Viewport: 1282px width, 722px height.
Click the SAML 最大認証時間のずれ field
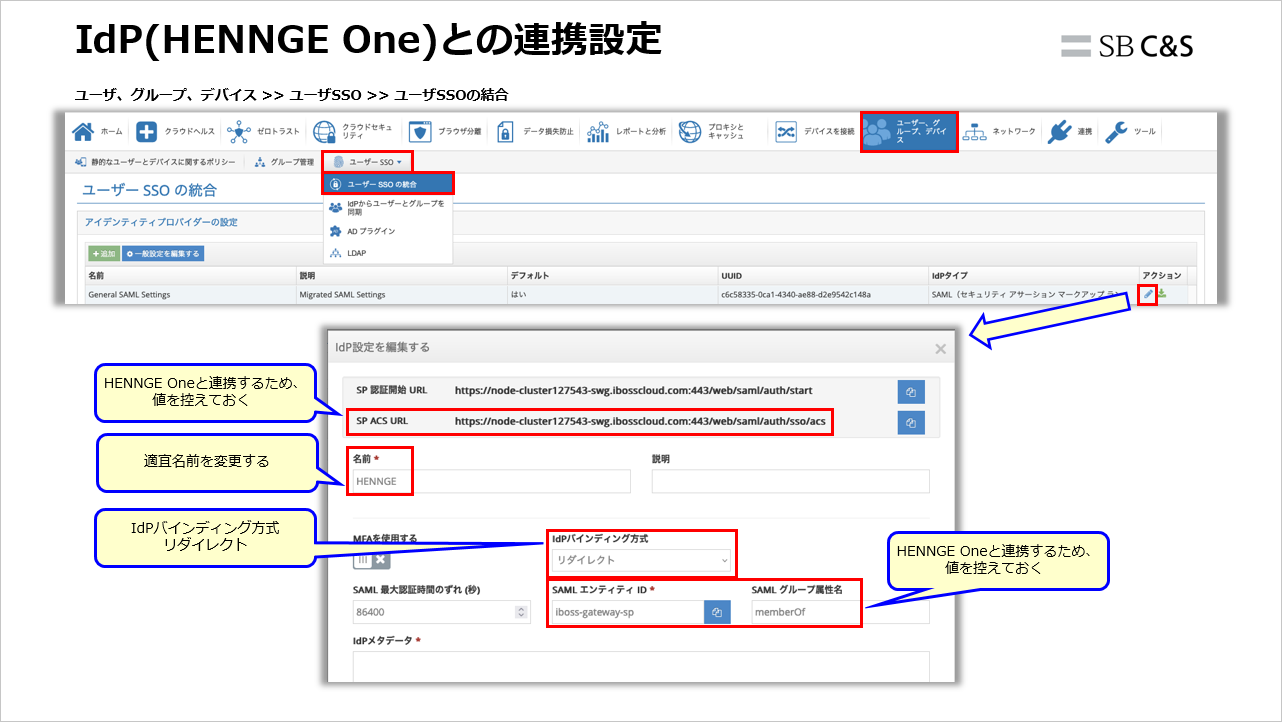(440, 612)
